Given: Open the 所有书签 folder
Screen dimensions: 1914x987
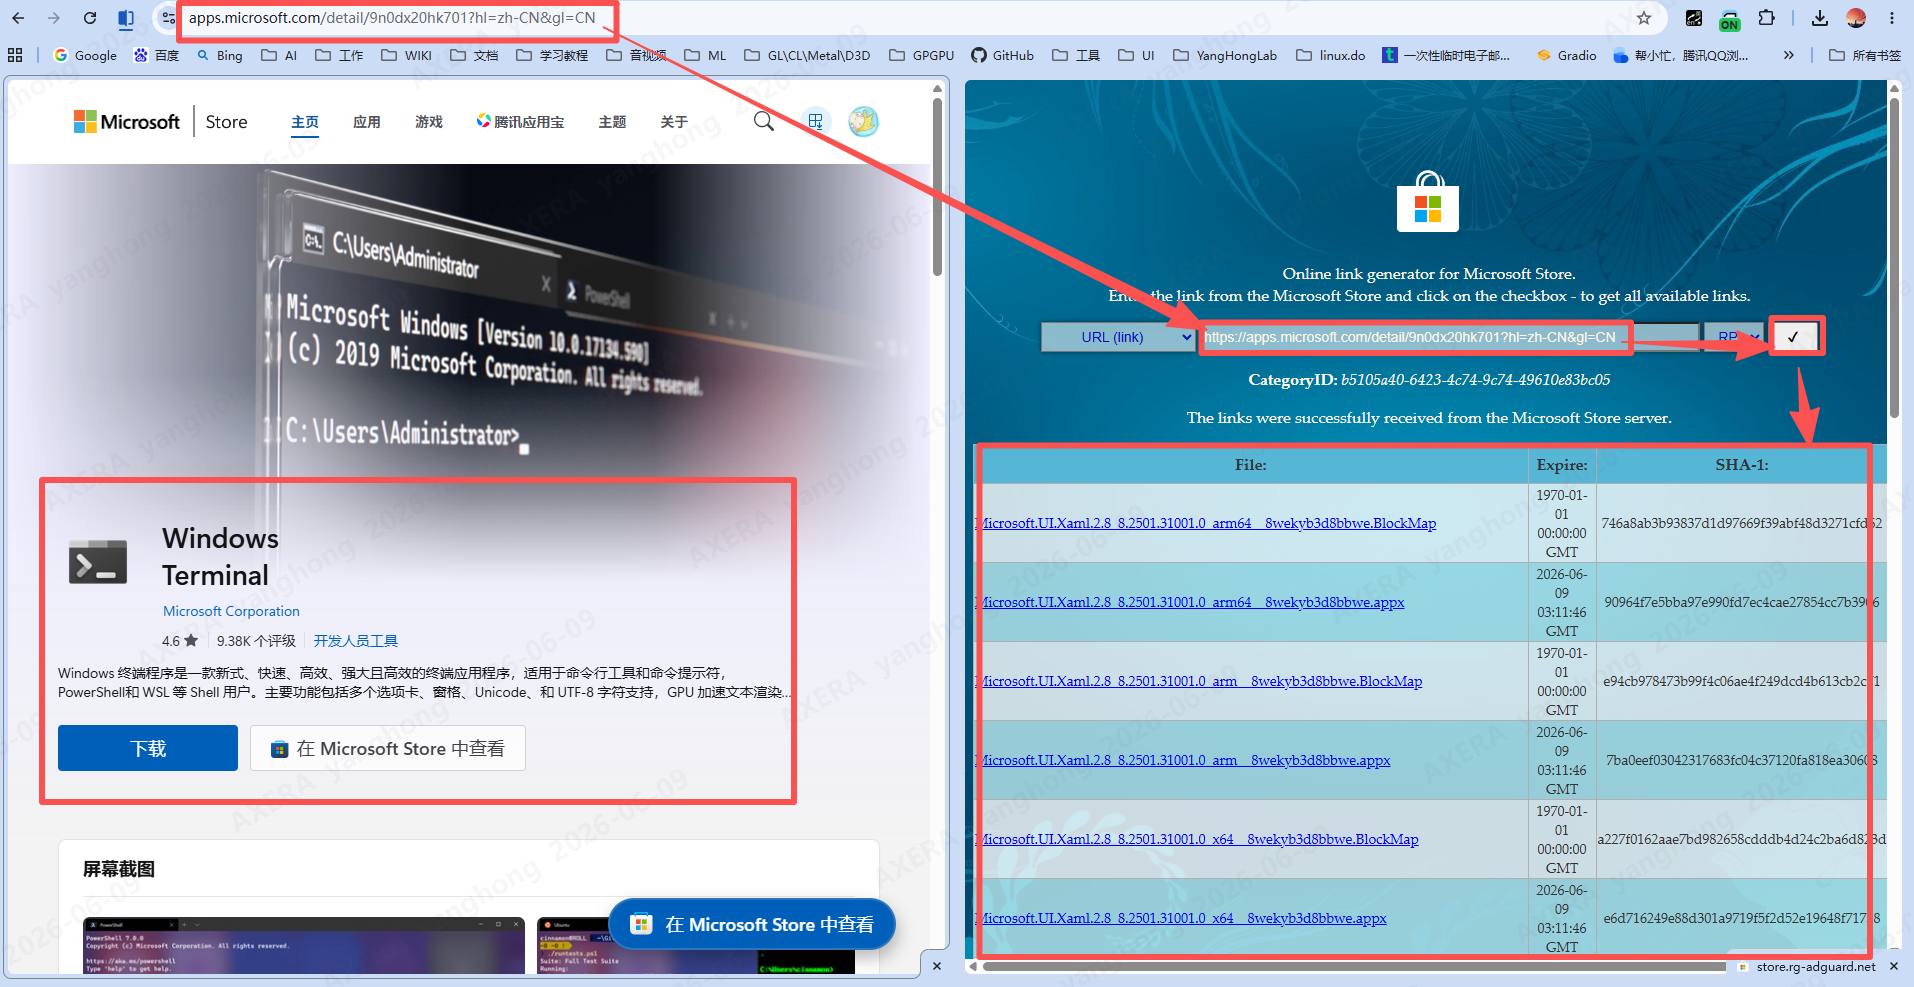Looking at the screenshot, I should coord(1865,55).
